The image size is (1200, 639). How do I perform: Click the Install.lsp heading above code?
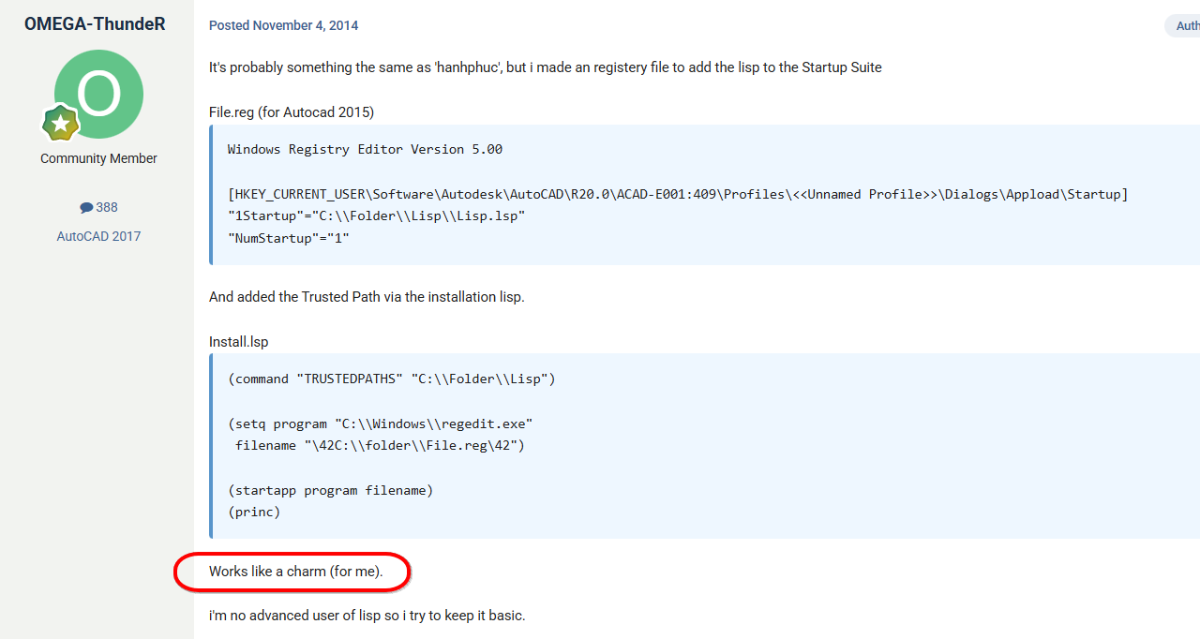[x=238, y=342]
